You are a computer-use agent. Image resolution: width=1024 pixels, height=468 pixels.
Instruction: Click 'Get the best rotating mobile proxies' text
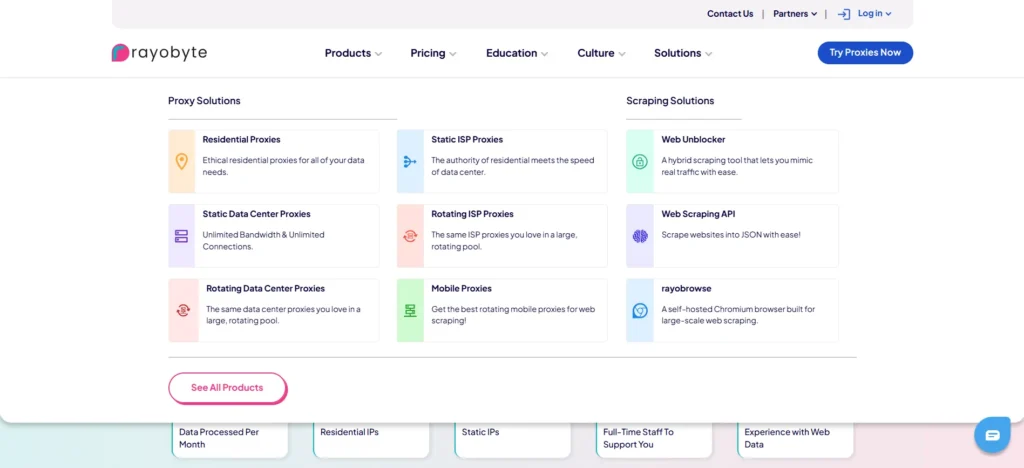tap(513, 315)
